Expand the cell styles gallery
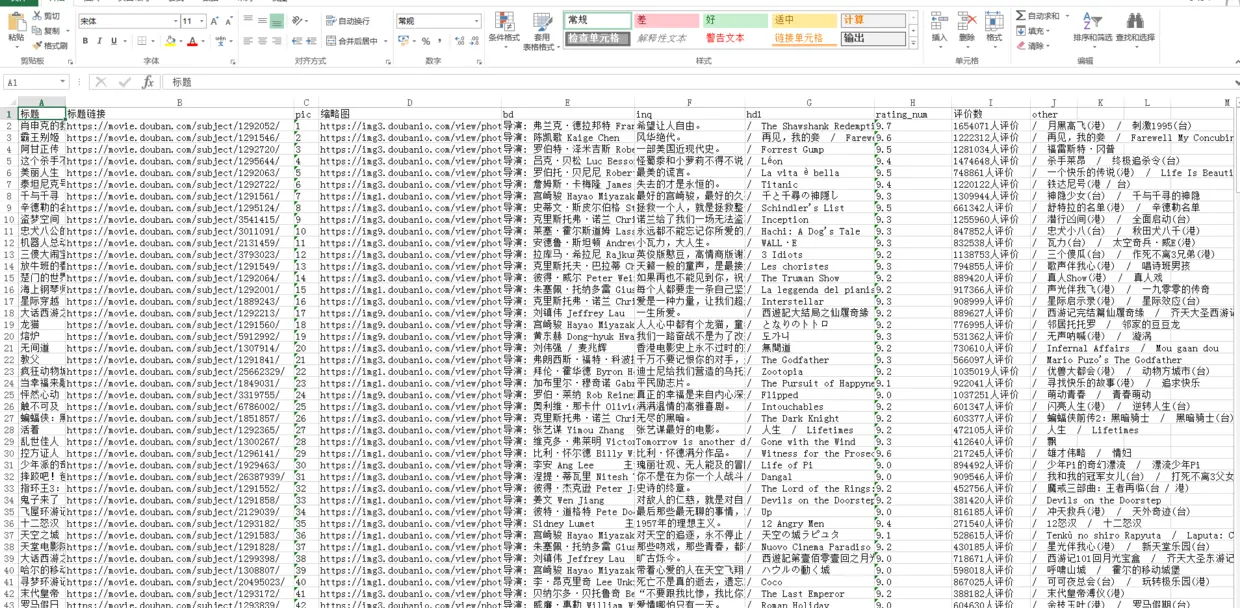1240x608 pixels. point(913,45)
